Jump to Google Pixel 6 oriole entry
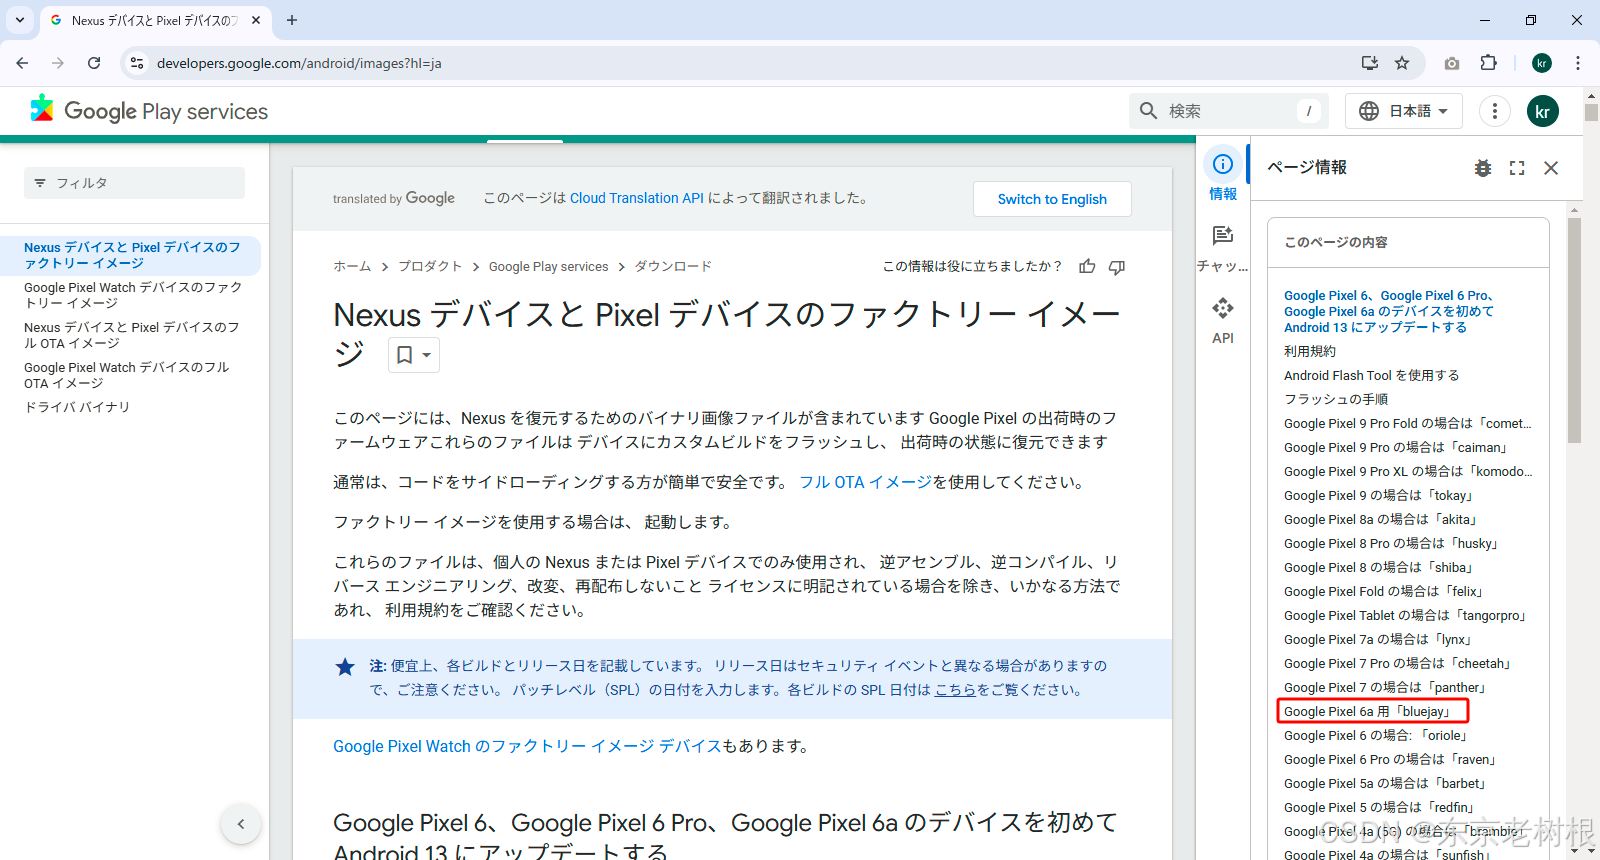This screenshot has height=860, width=1600. pos(1376,735)
